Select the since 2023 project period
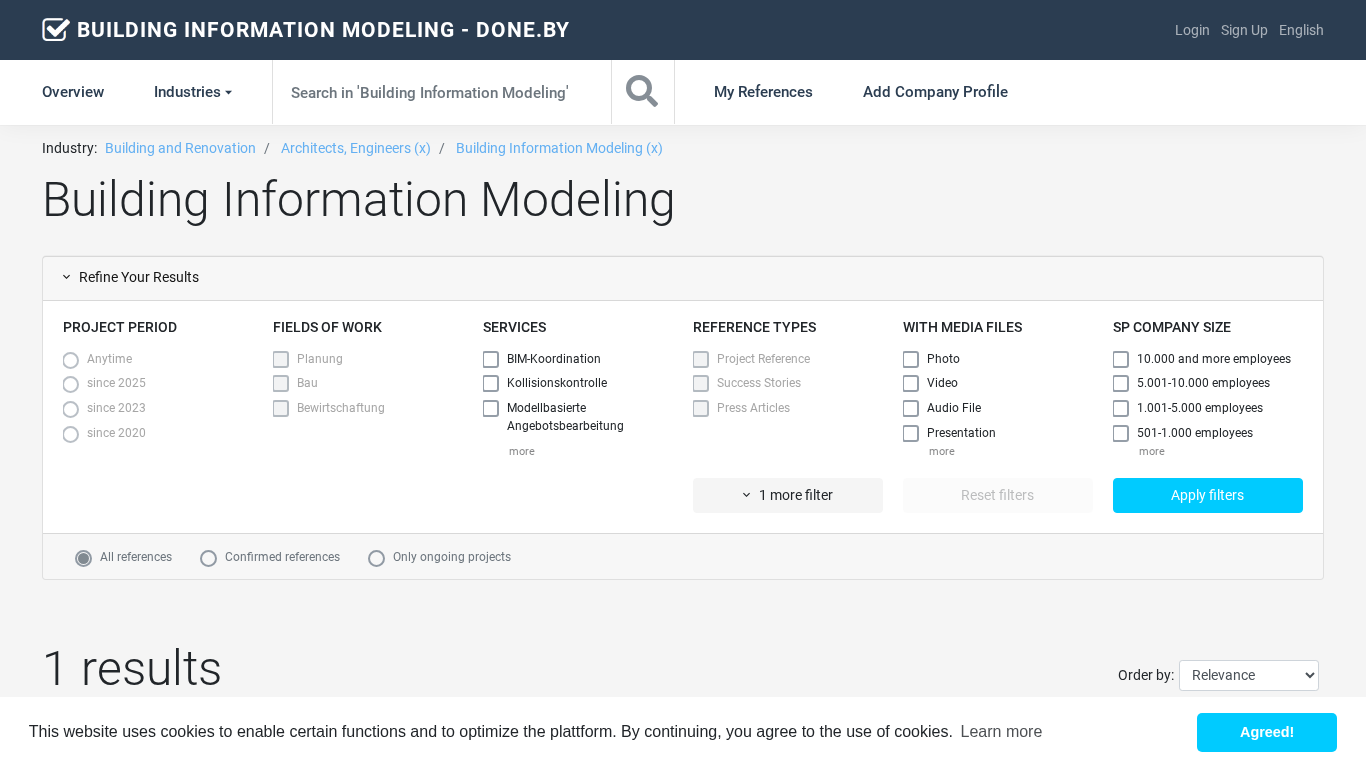The height and width of the screenshot is (768, 1366). point(71,410)
